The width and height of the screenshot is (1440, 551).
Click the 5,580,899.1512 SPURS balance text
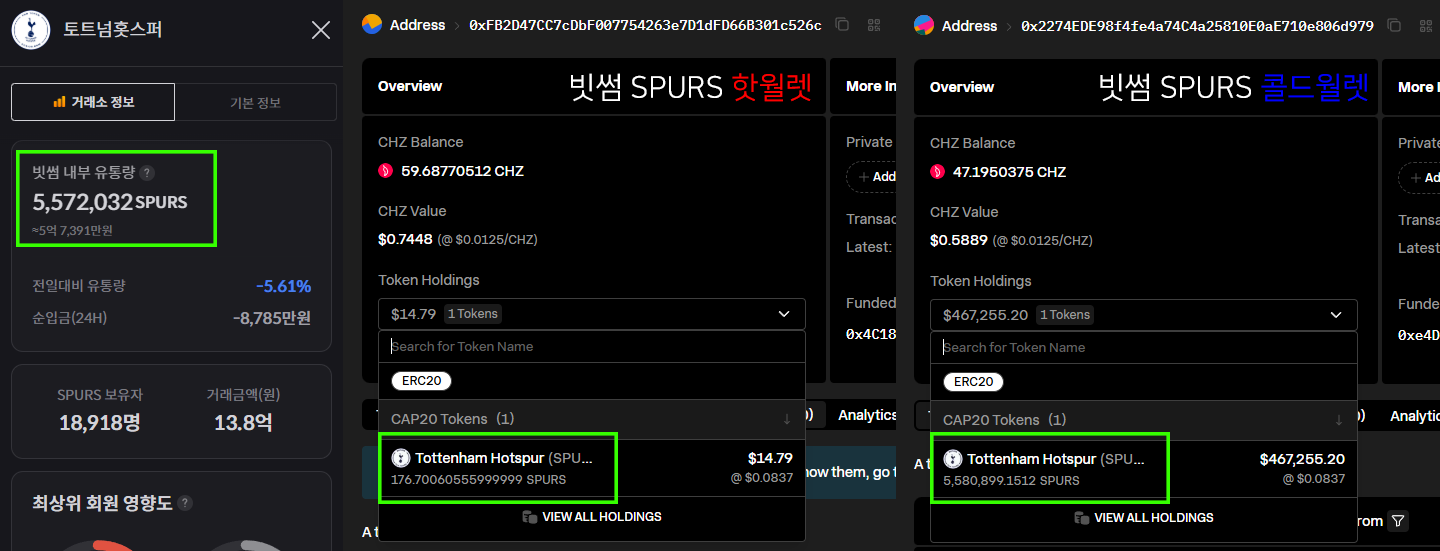point(1011,480)
